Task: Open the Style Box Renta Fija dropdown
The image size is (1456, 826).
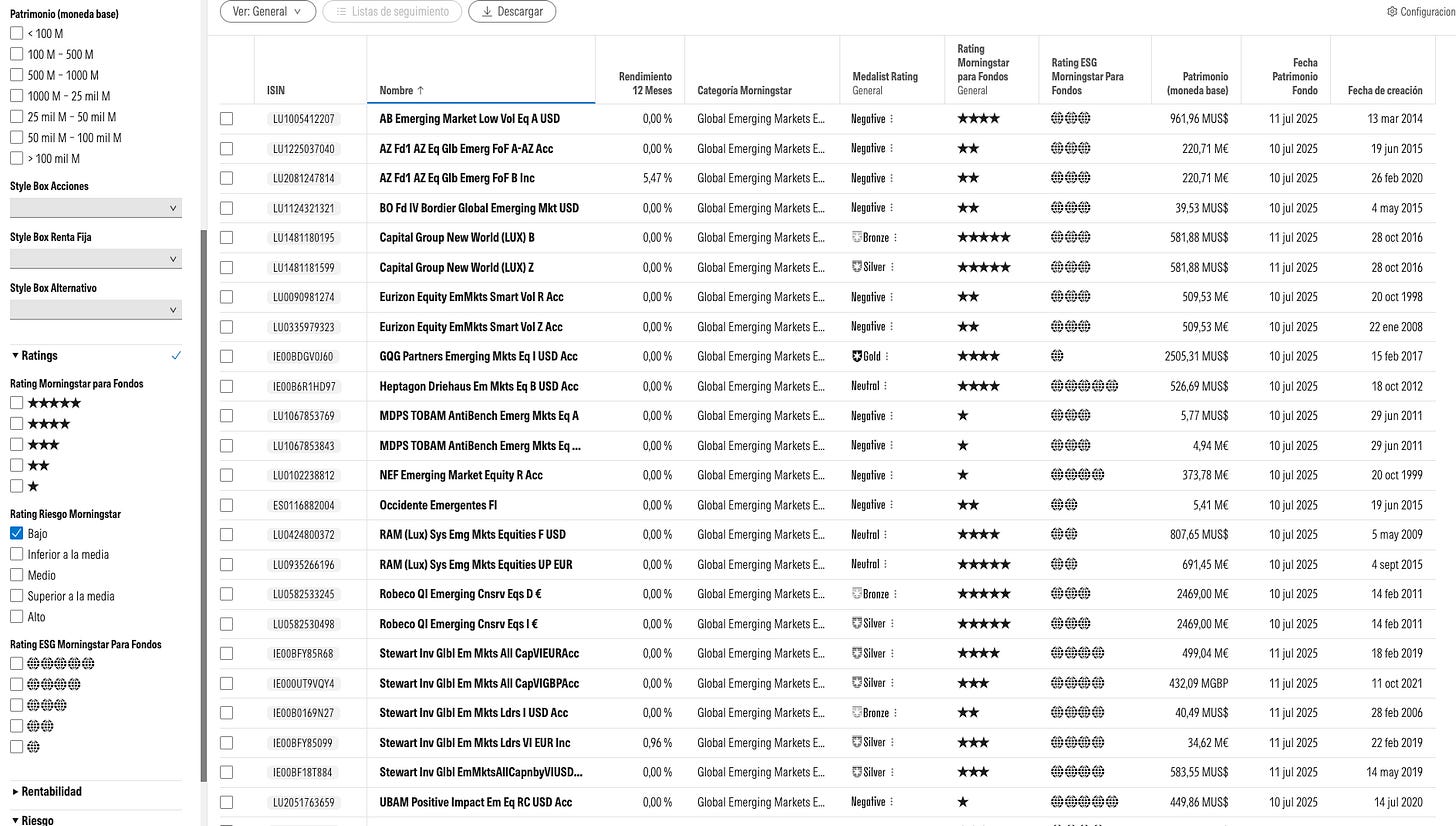Action: pos(96,259)
